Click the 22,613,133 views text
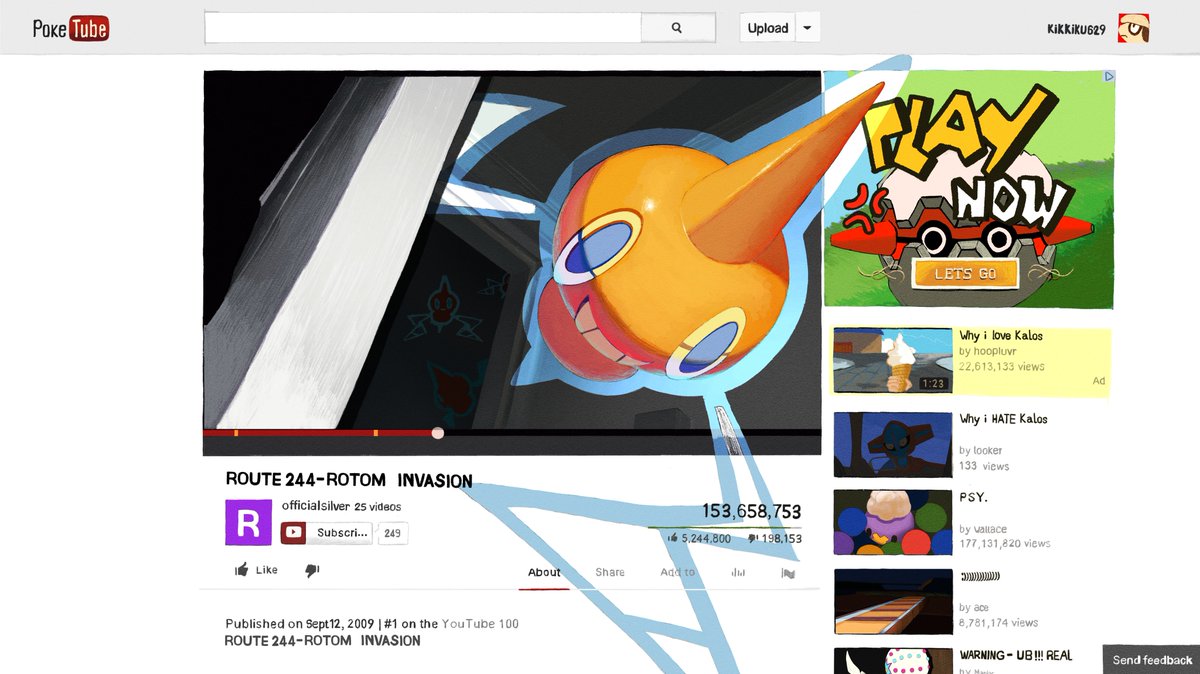 pos(1002,367)
